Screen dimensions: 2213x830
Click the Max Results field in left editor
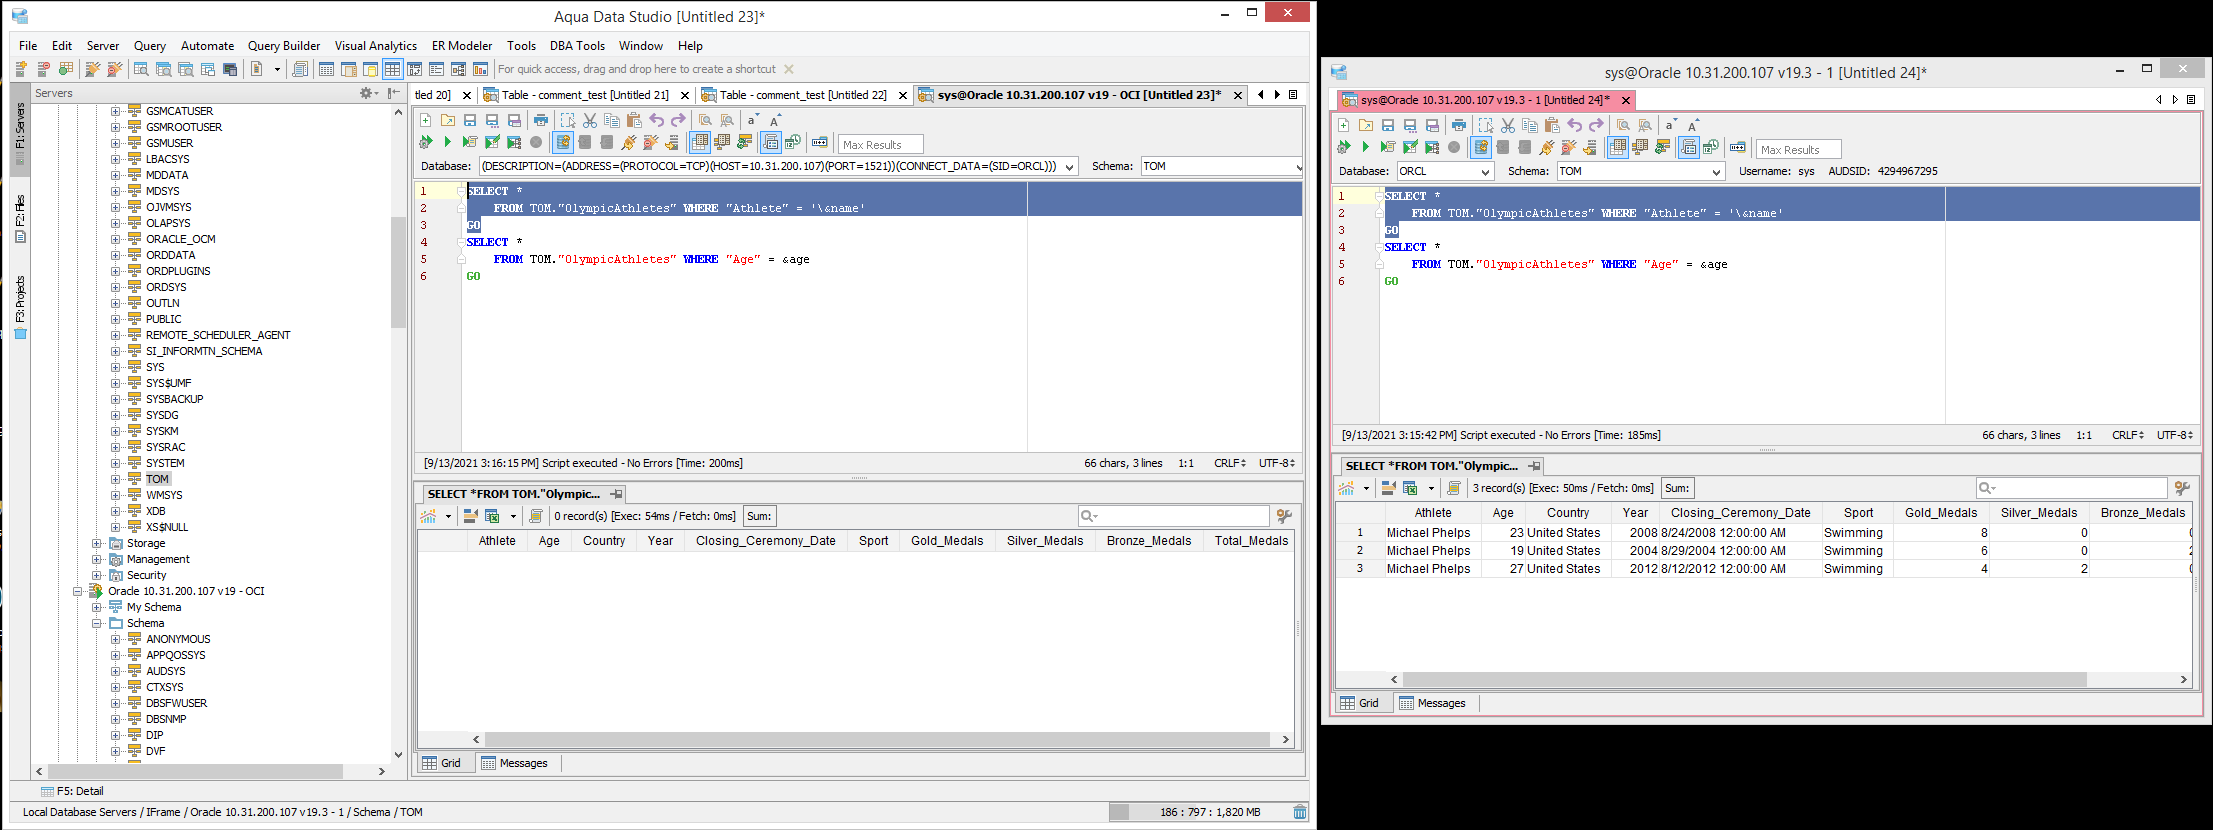[x=879, y=145]
